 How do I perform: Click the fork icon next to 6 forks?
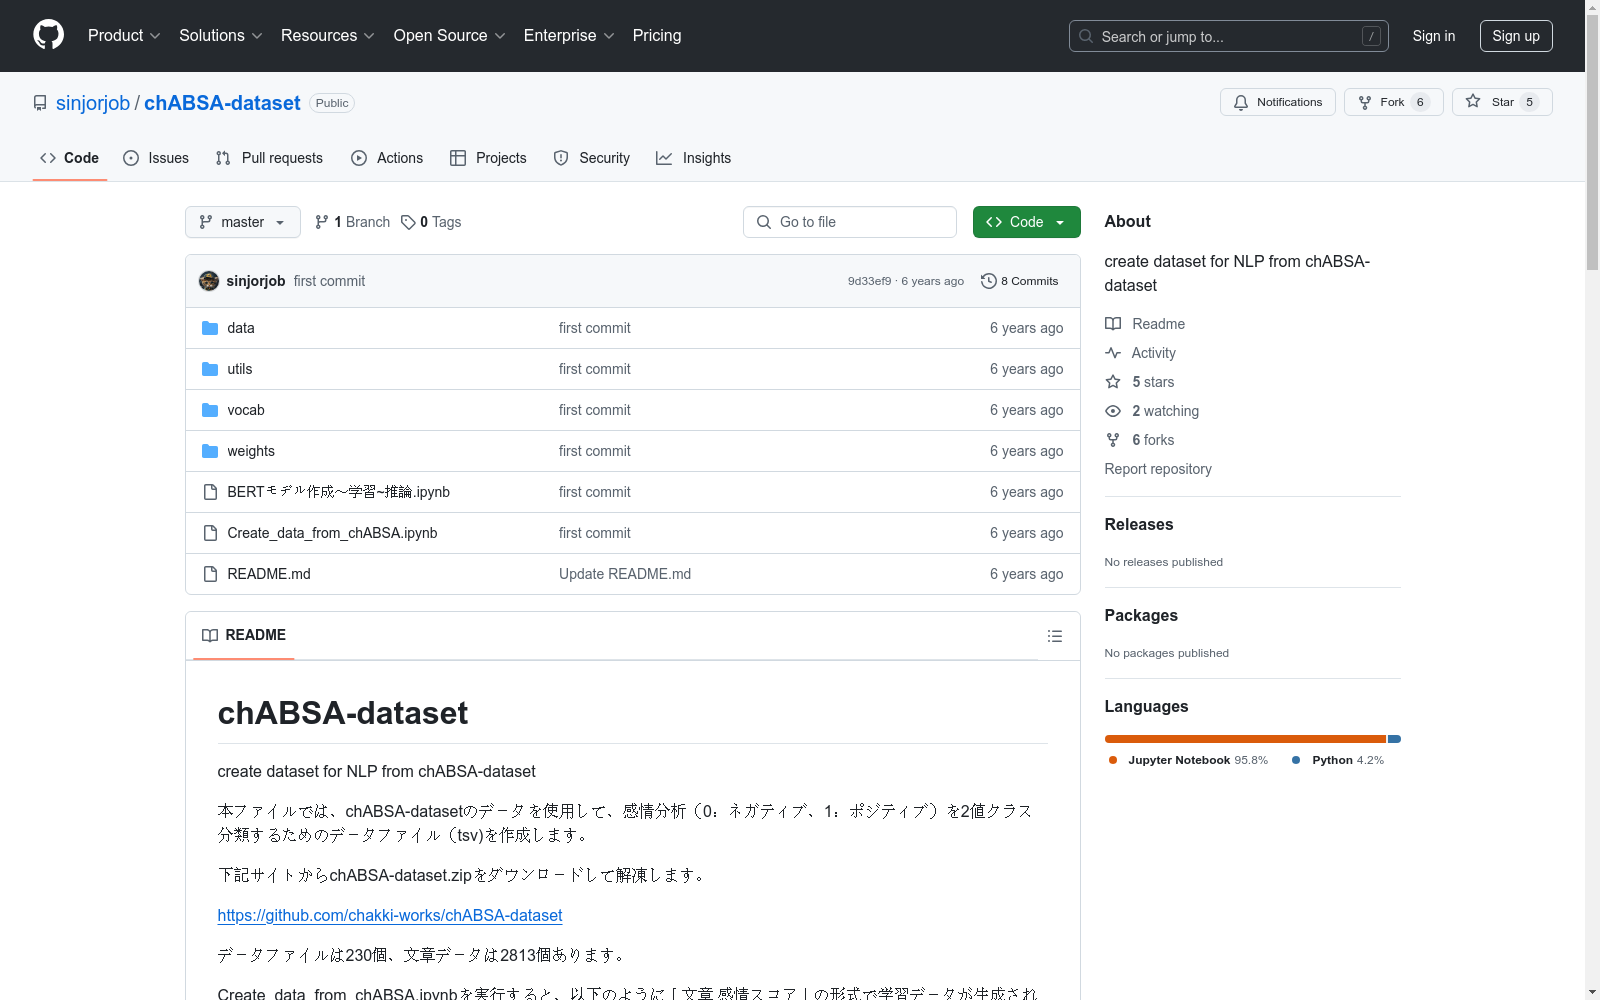point(1113,440)
